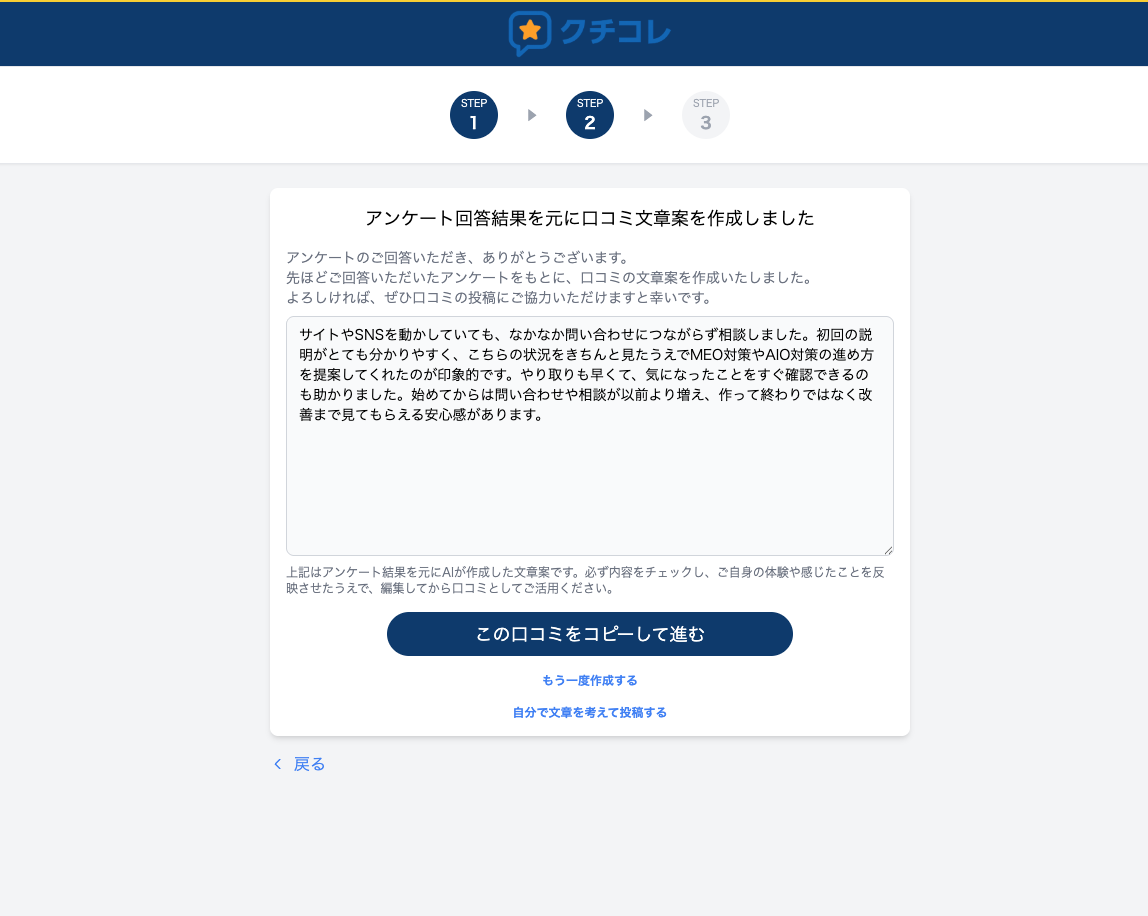Select the STEP 2 circle
1148x916 pixels.
(x=589, y=115)
